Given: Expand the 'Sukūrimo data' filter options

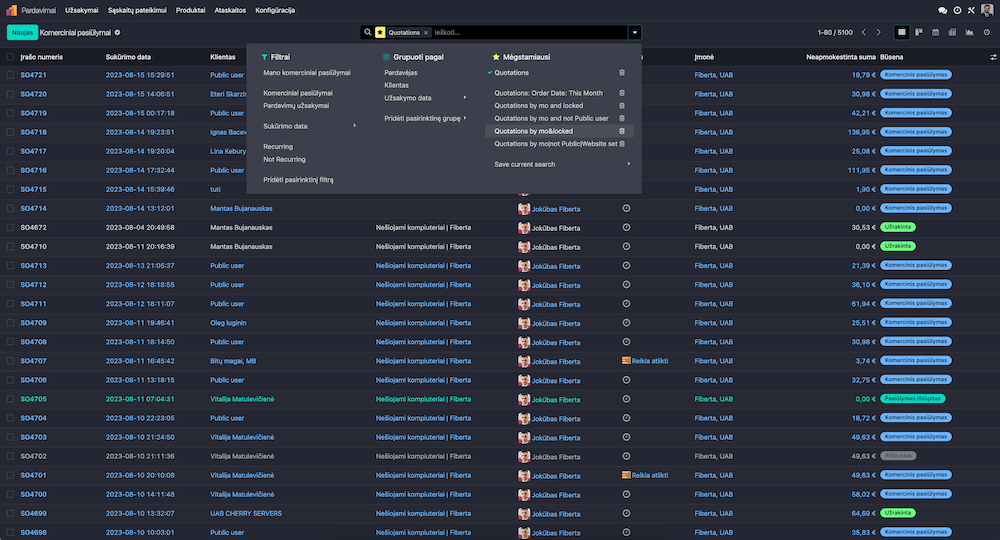Looking at the screenshot, I should pyautogui.click(x=310, y=126).
